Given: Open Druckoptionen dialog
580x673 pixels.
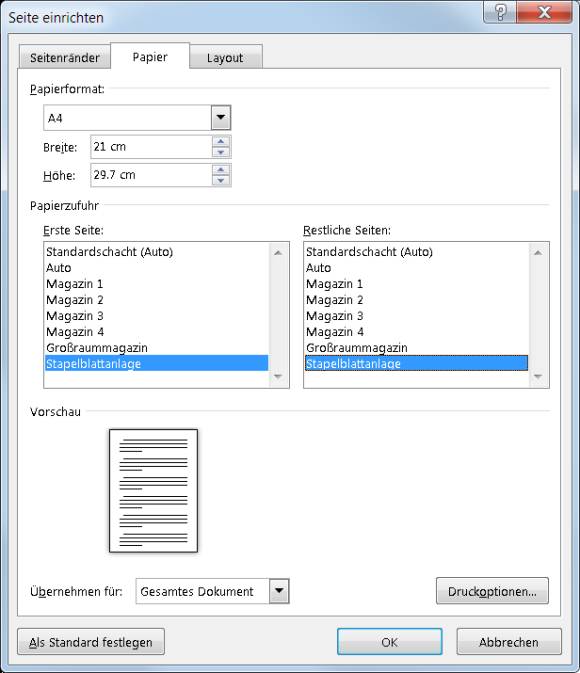Looking at the screenshot, I should (492, 591).
